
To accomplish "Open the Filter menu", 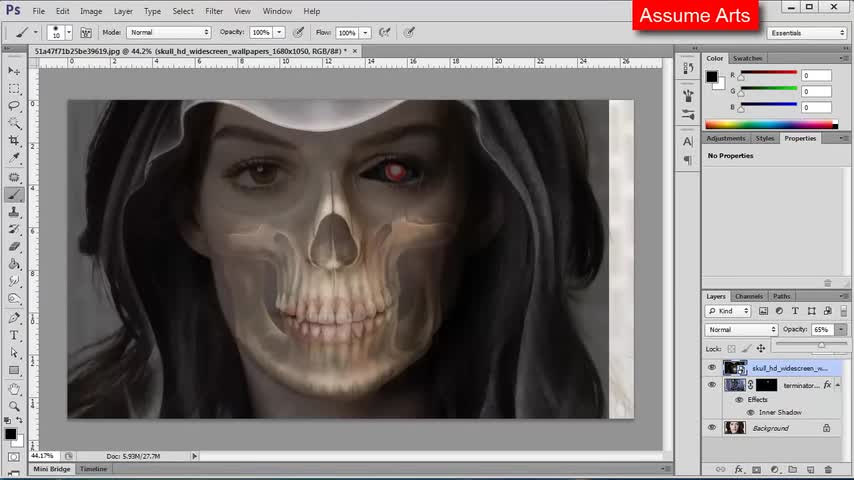I will click(214, 11).
